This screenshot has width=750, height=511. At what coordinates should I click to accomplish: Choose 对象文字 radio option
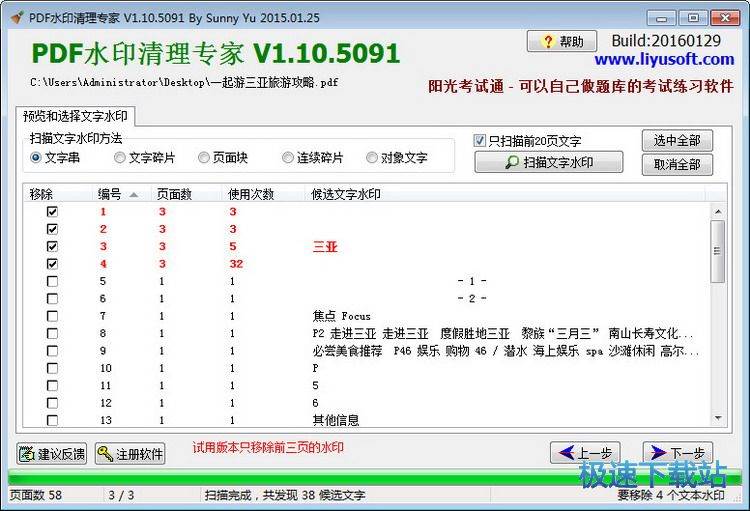(372, 158)
